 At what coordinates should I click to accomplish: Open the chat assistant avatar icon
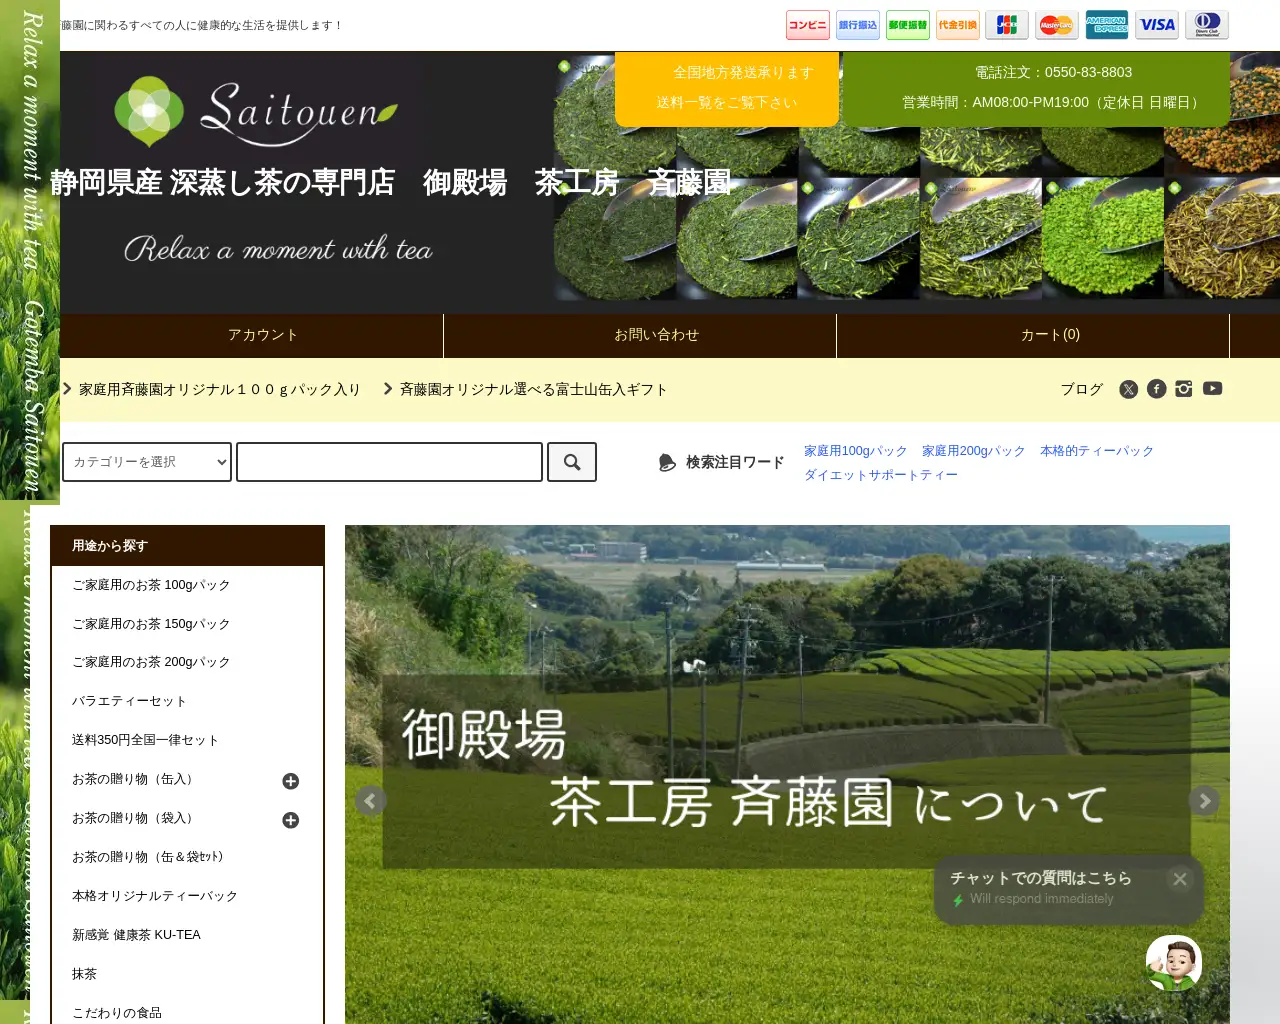(x=1172, y=961)
